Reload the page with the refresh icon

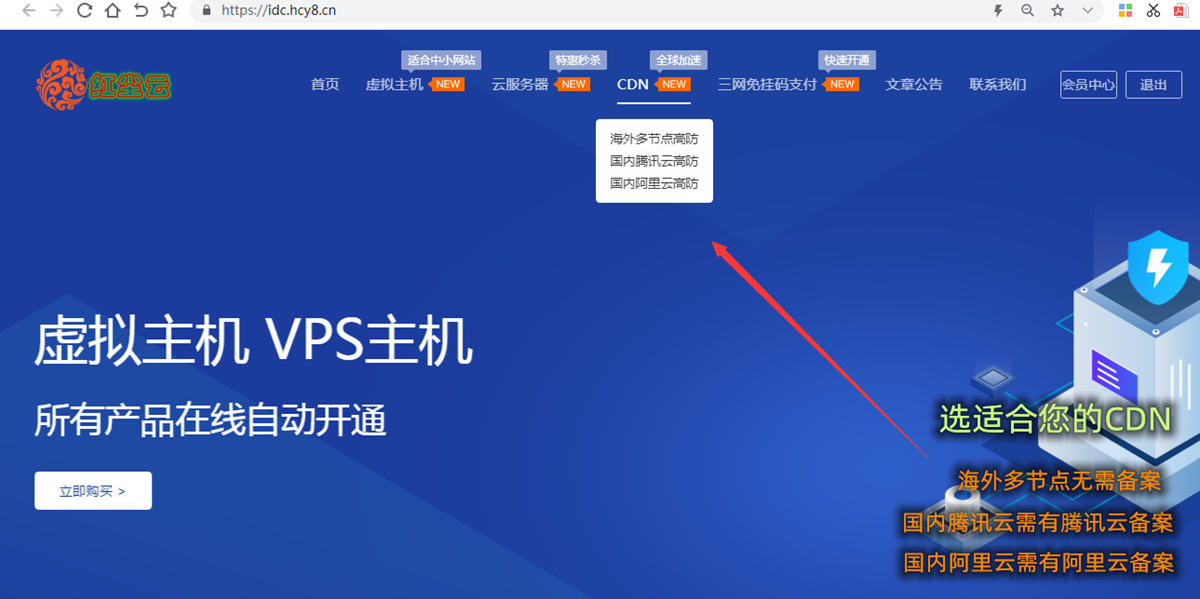click(x=85, y=10)
